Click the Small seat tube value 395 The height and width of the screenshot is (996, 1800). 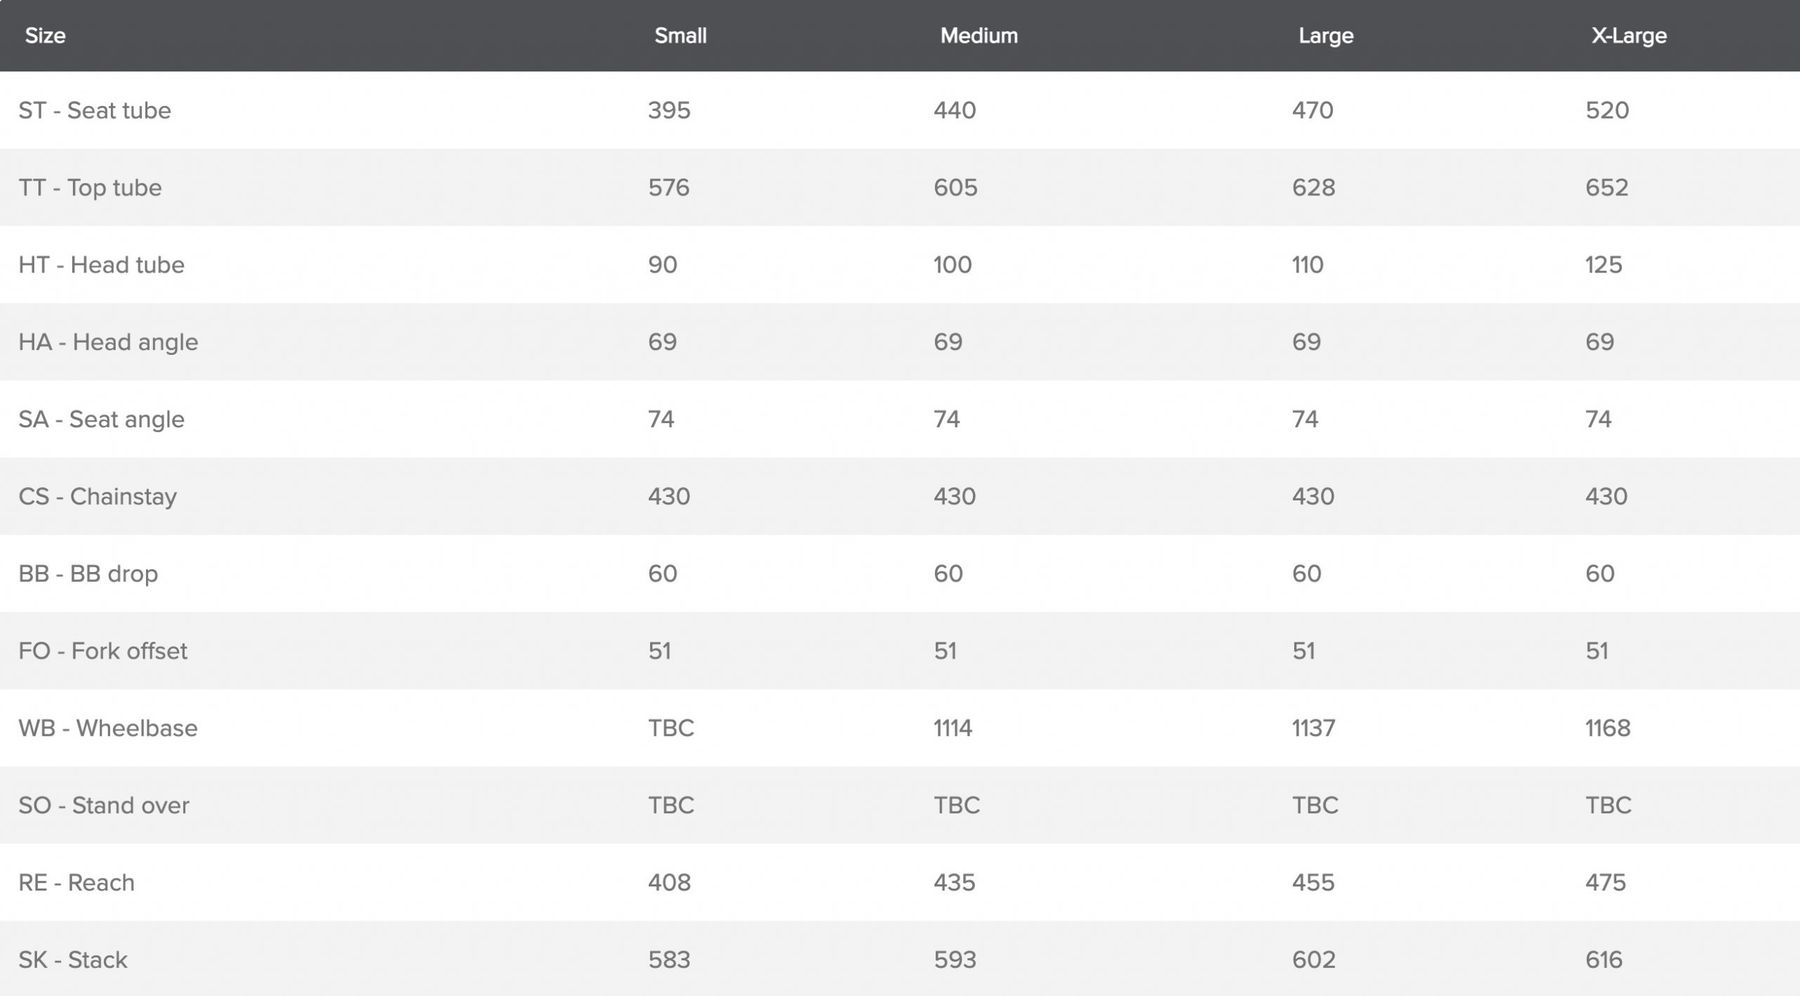click(x=669, y=110)
